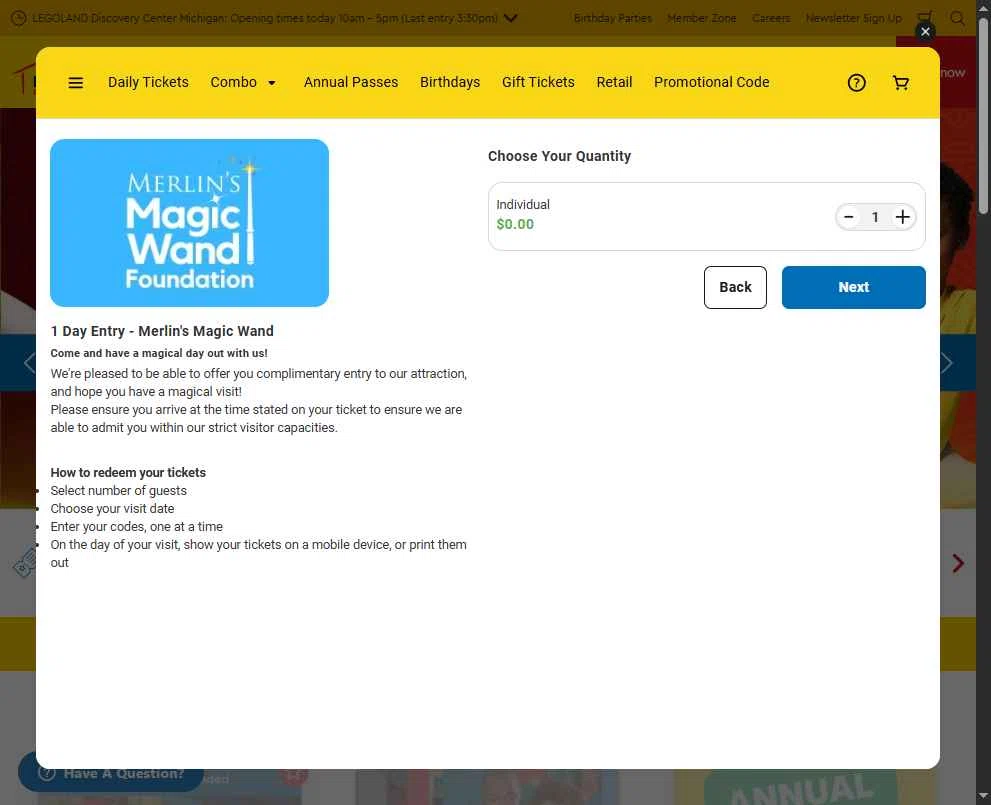The image size is (991, 805).
Task: Expand the opening times dropdown chevron
Action: 511,18
